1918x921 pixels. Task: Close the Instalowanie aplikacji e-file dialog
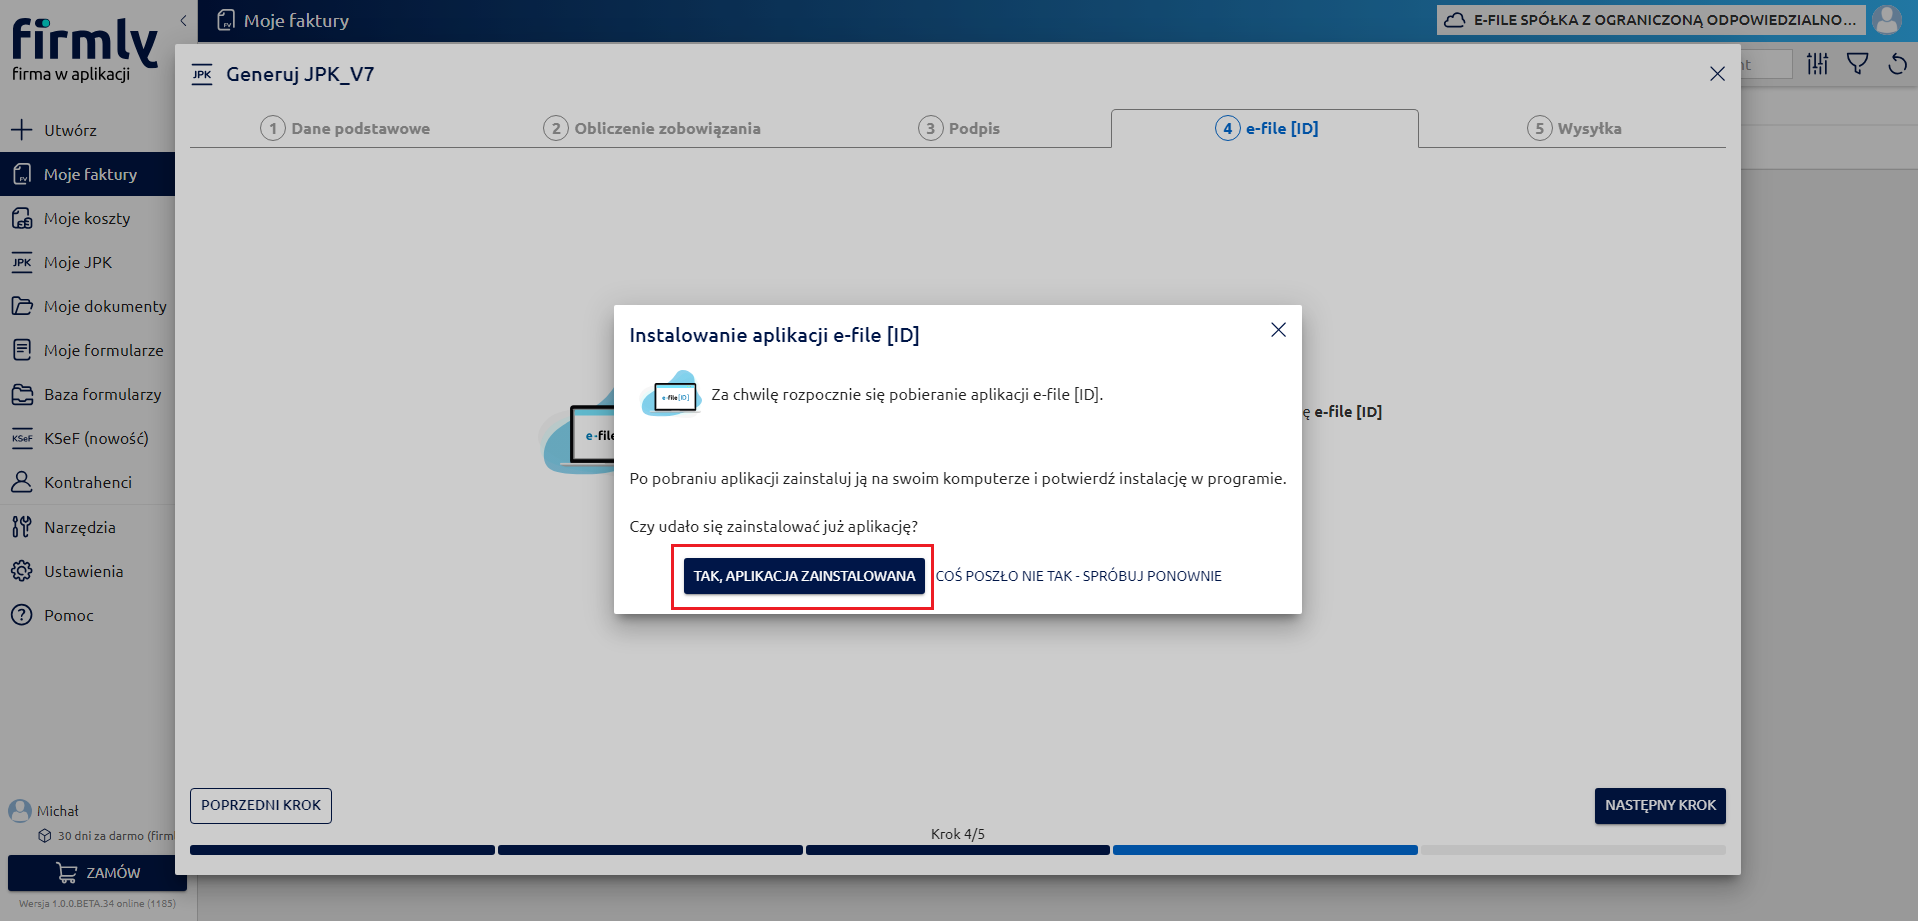1278,330
